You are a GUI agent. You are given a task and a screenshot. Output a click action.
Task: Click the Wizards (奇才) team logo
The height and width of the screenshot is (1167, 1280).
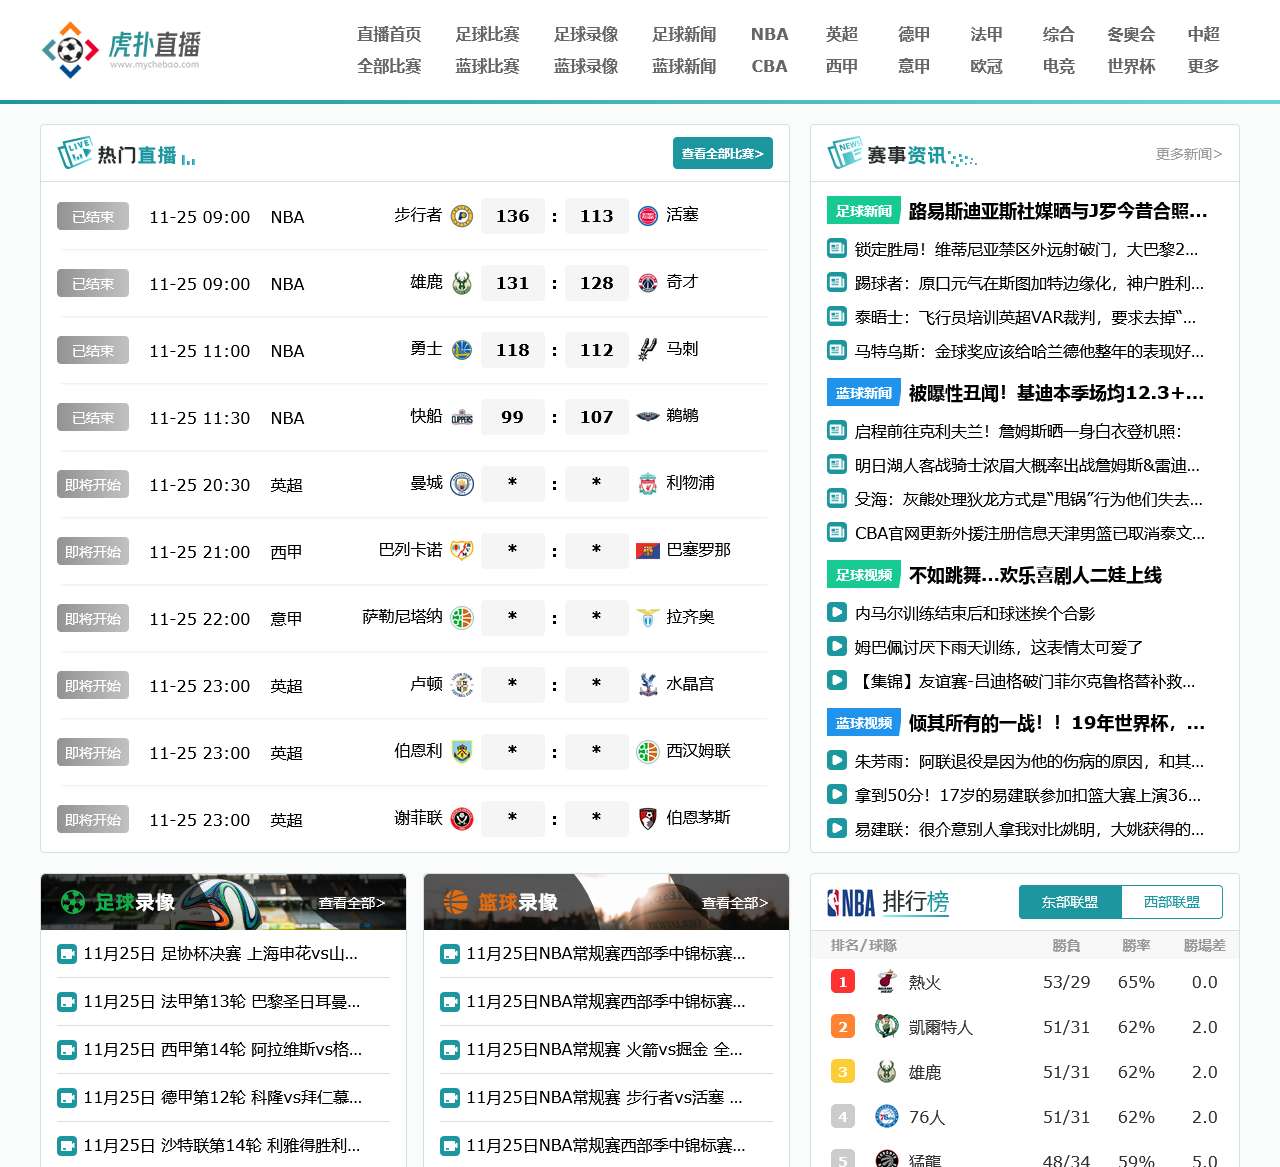[x=648, y=283]
